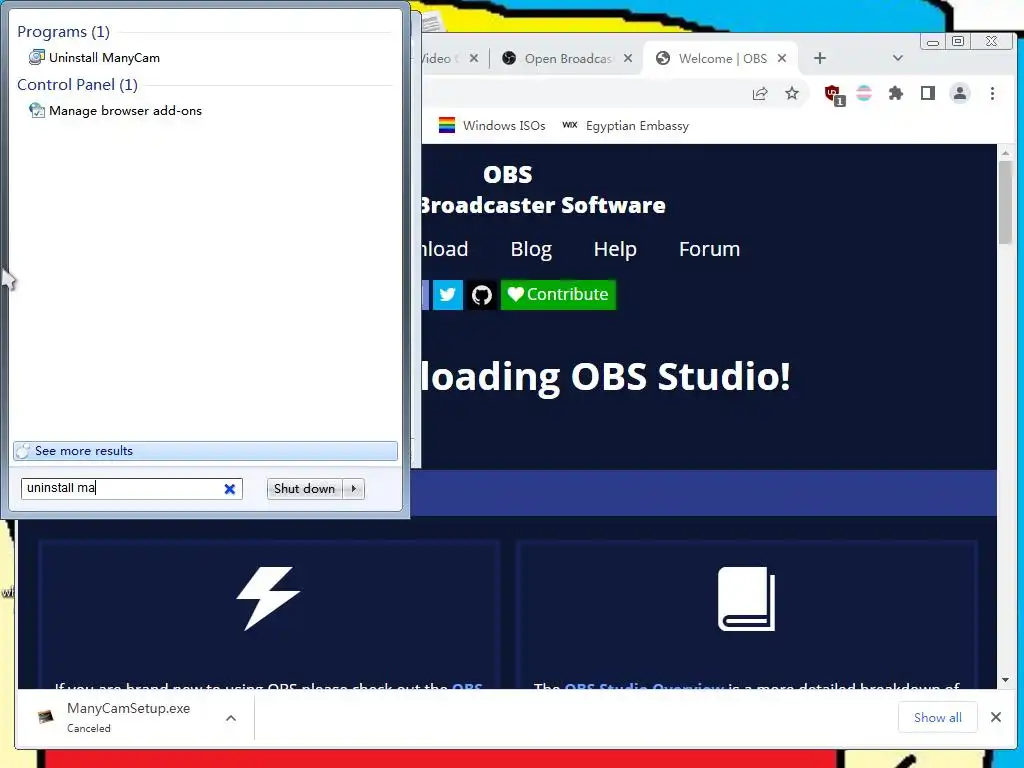Viewport: 1024px width, 768px height.
Task: Click the Manage browser add-ons icon
Action: click(37, 110)
